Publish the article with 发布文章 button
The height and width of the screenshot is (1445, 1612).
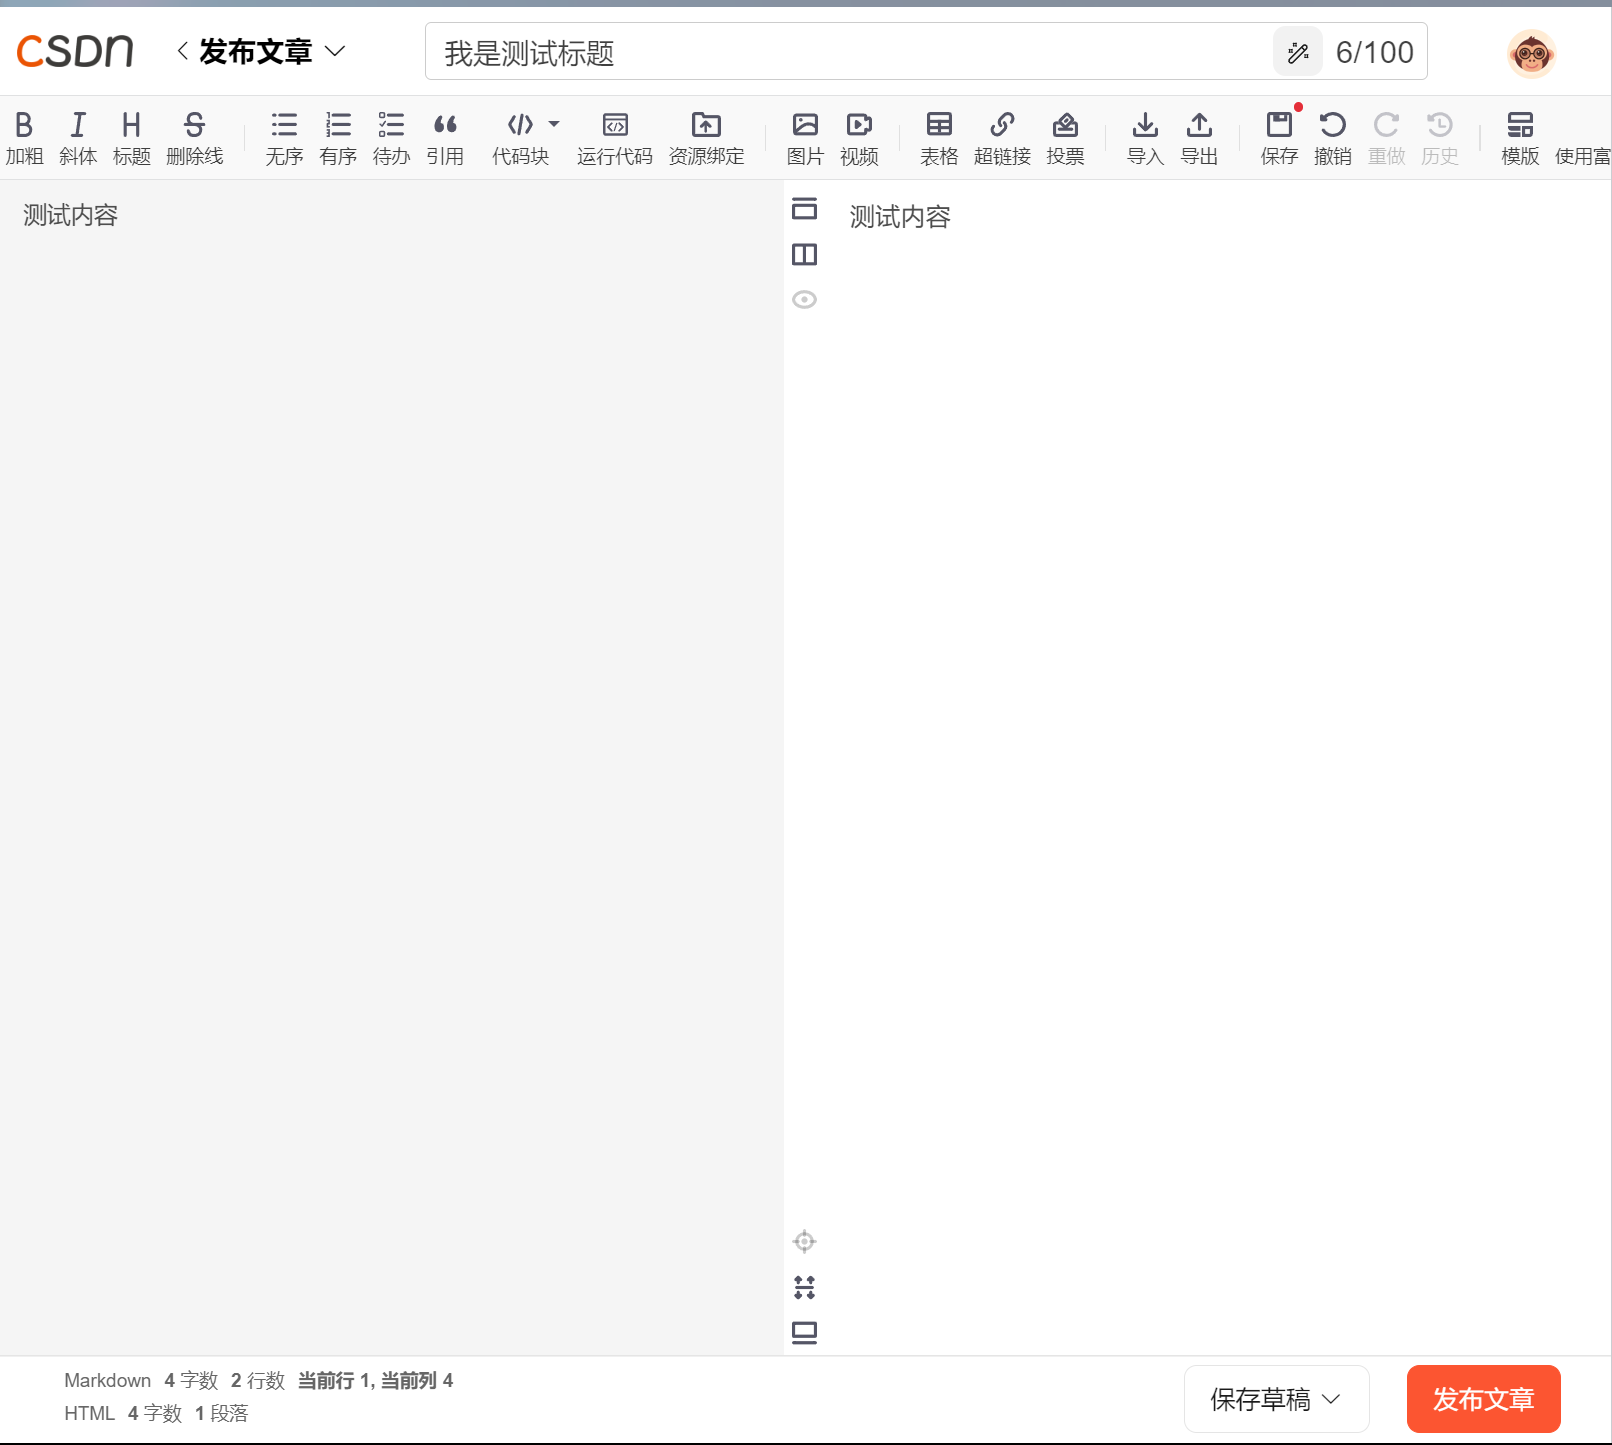(1483, 1399)
